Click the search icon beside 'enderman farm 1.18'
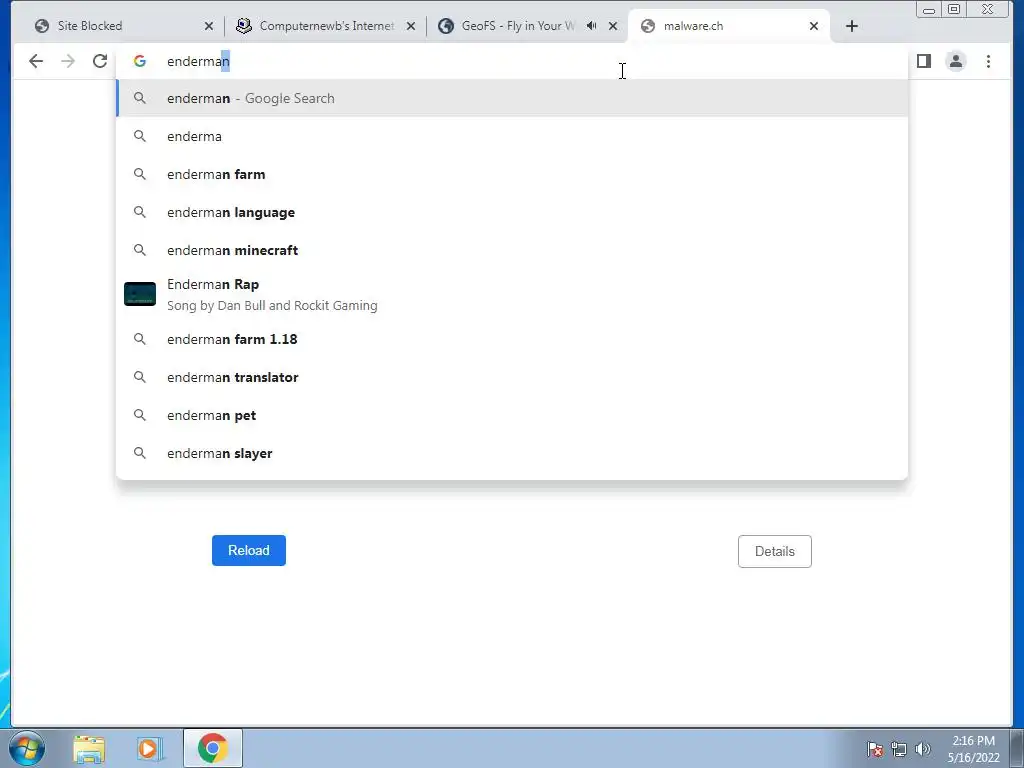The width and height of the screenshot is (1024, 768). click(x=140, y=339)
